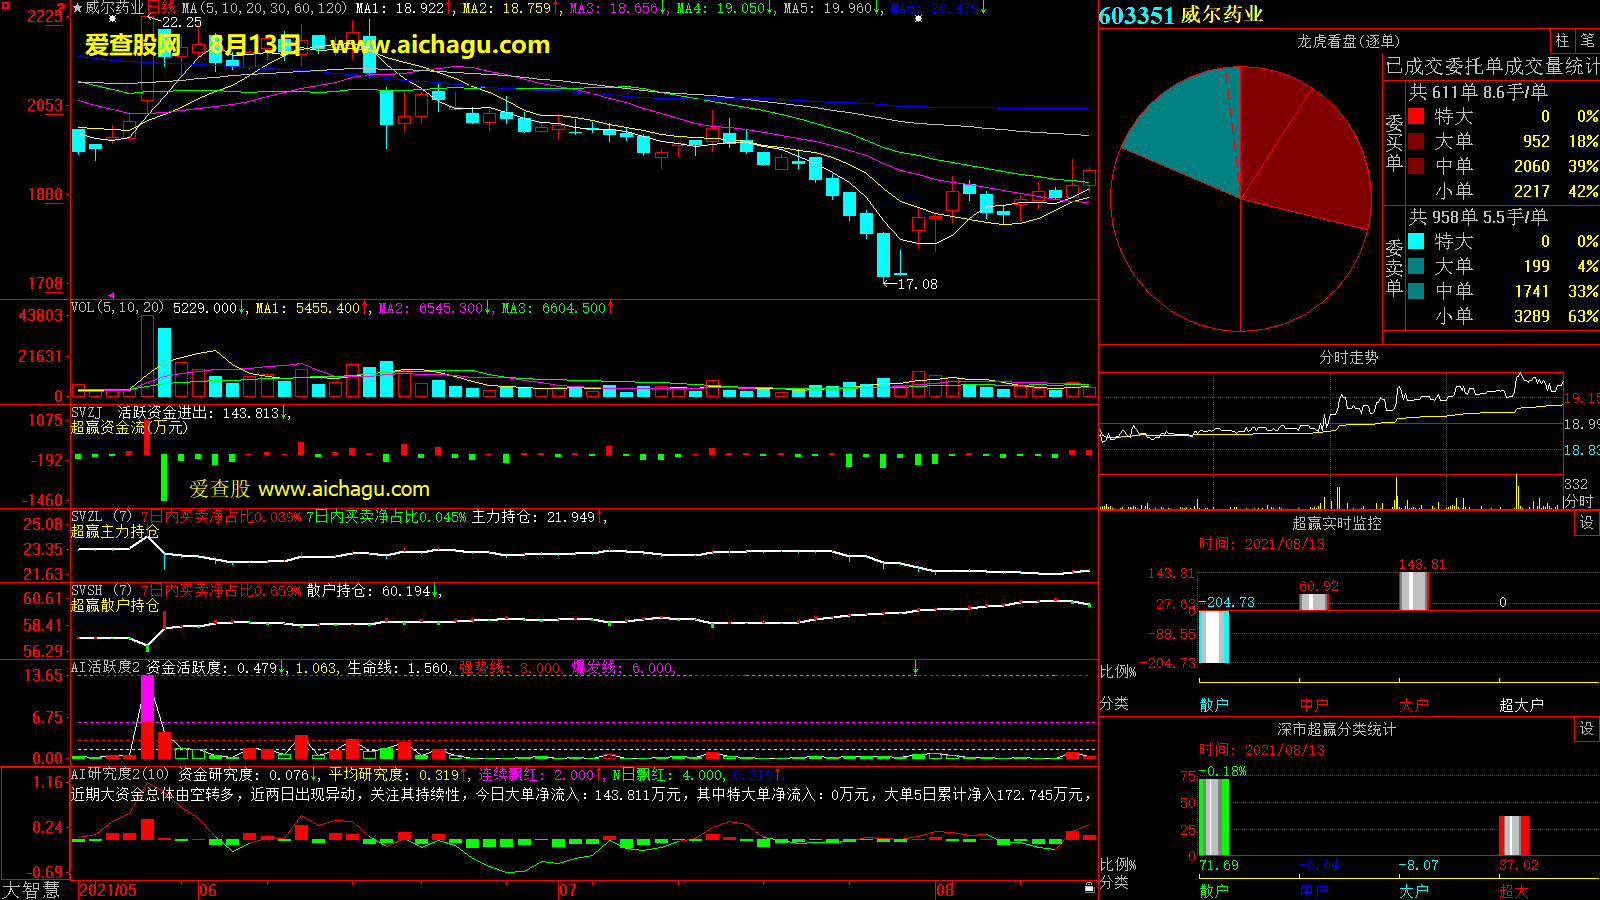Click the 17.08 lowest price candlestick label
The width and height of the screenshot is (1600, 900).
(916, 284)
